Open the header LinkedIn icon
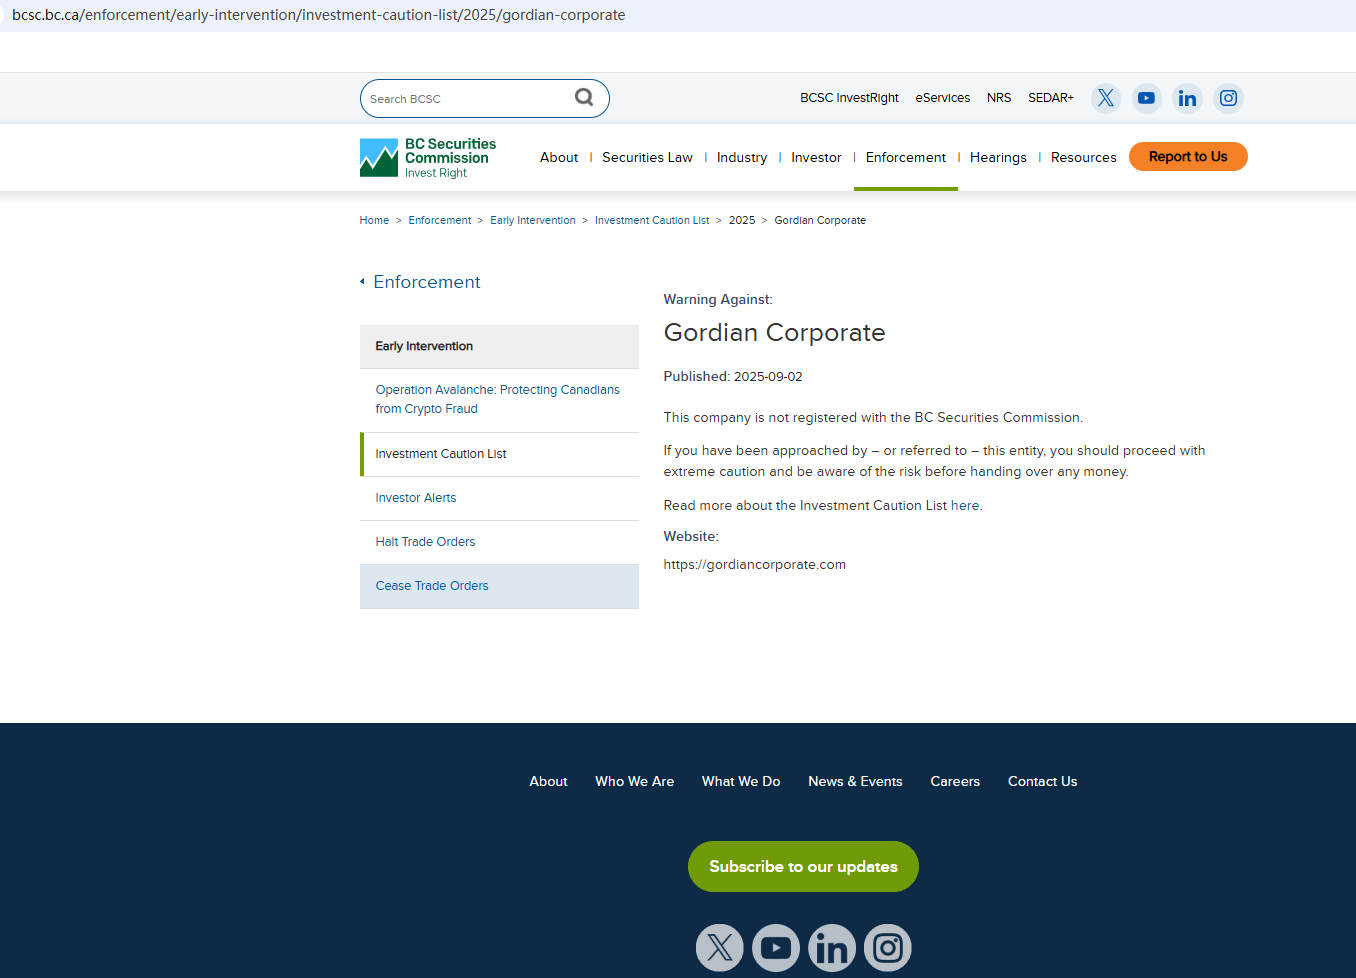 [1187, 98]
